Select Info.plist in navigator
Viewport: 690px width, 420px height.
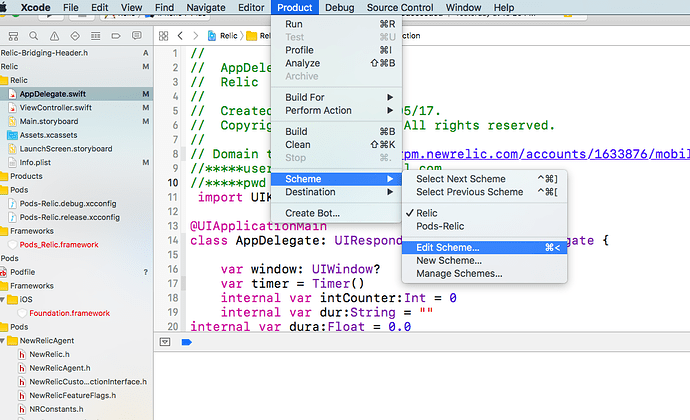point(35,162)
